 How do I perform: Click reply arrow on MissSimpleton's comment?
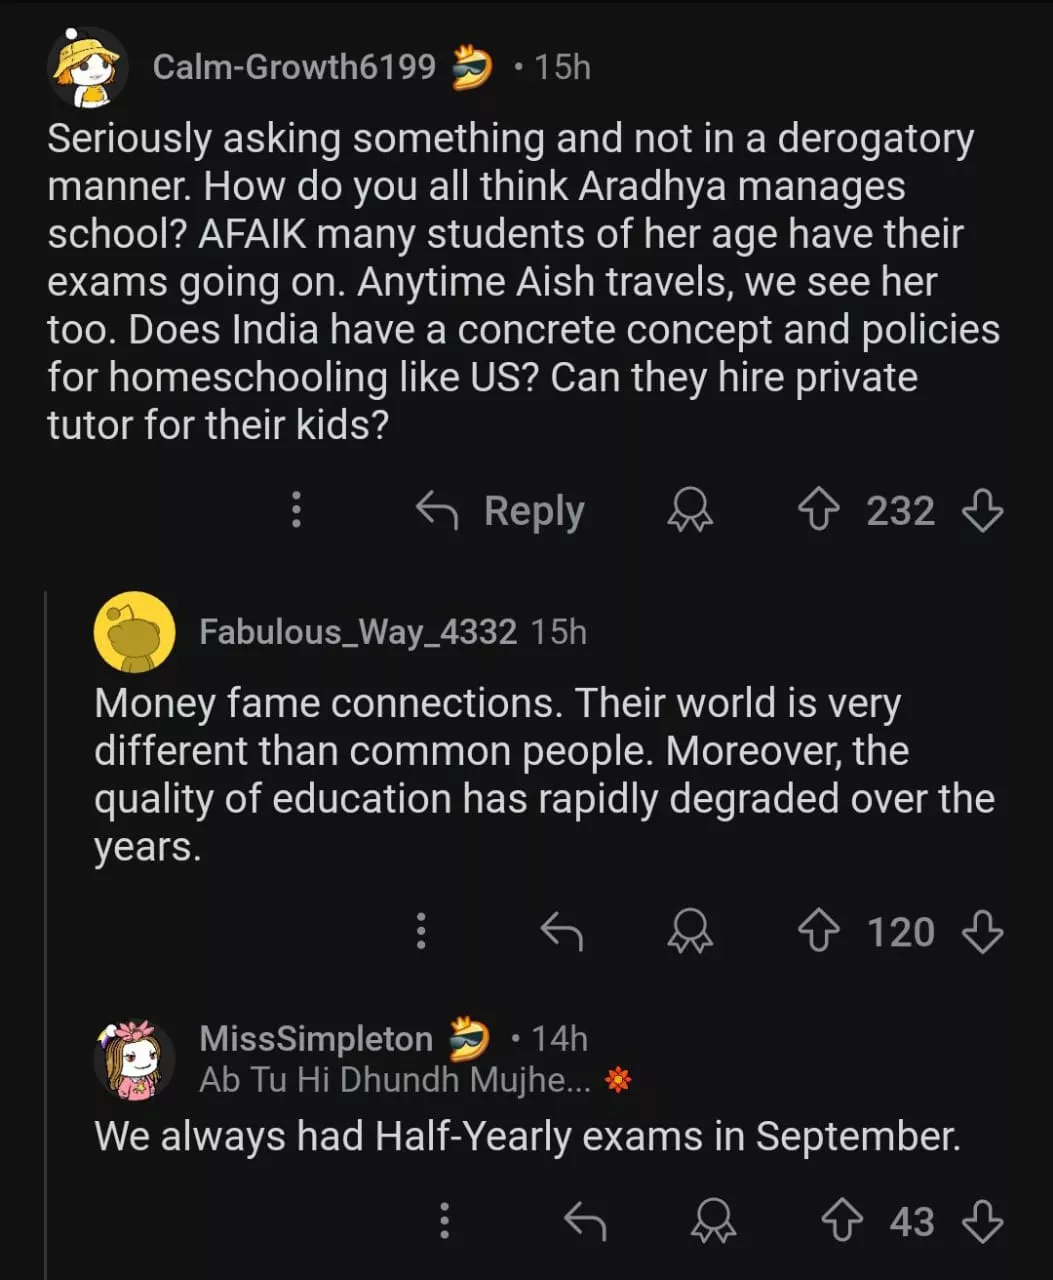click(x=585, y=1222)
